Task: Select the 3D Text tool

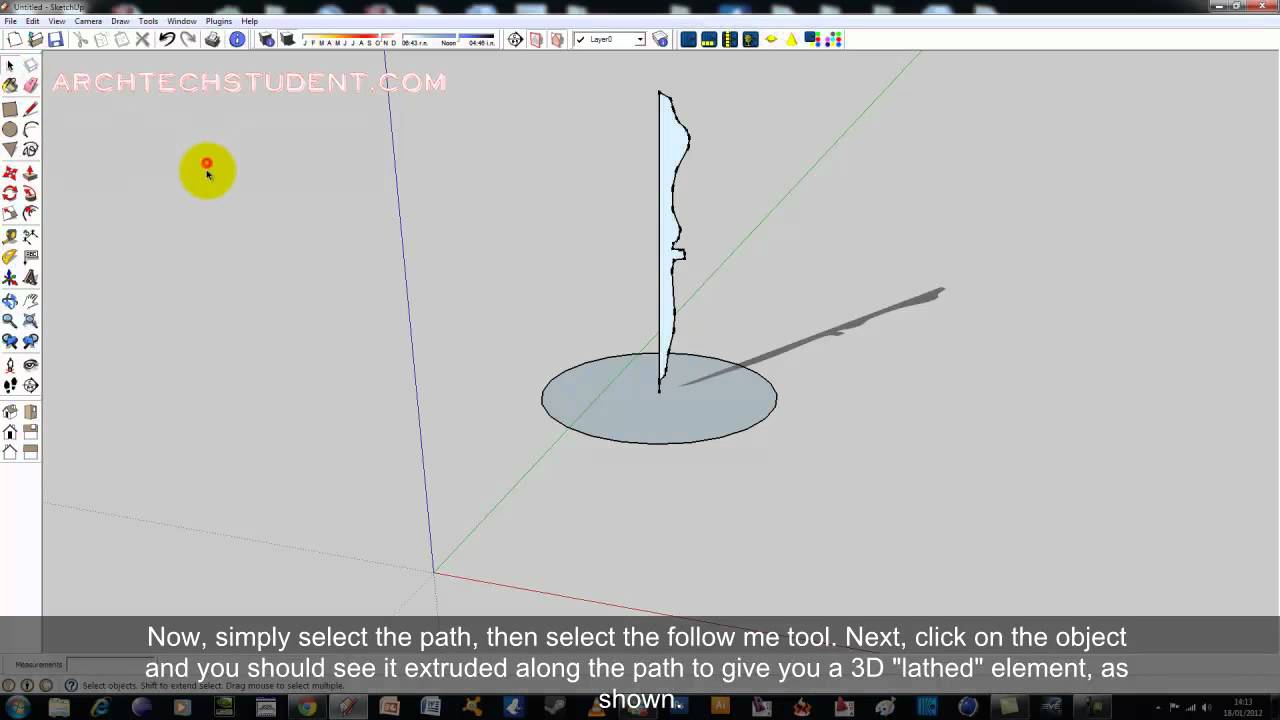Action: tap(31, 278)
